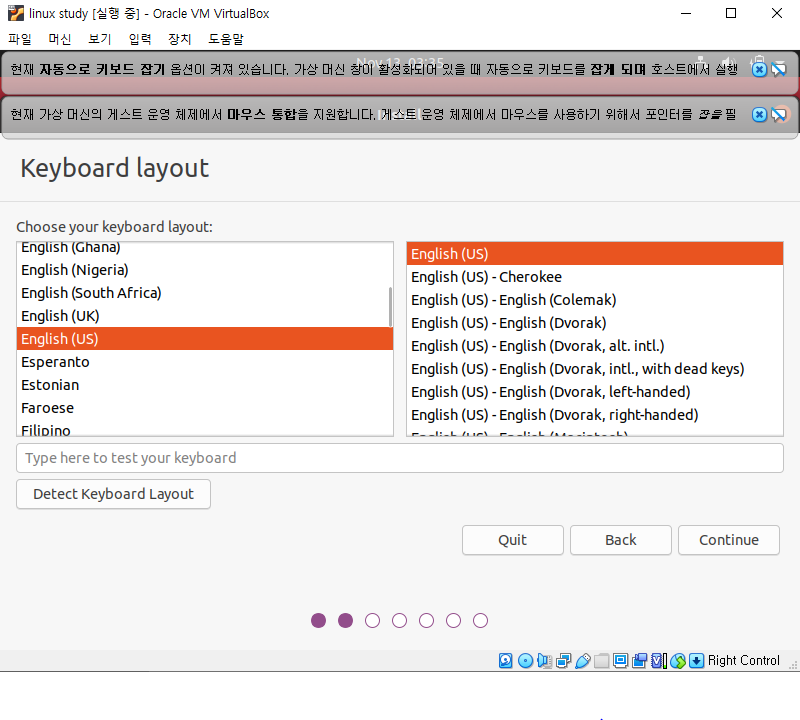Open the recording status indicator
800x720 pixels.
pyautogui.click(x=639, y=660)
